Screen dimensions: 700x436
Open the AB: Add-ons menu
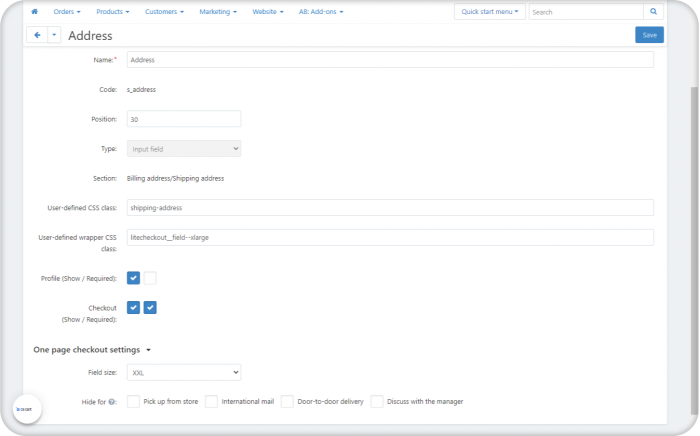coord(321,12)
